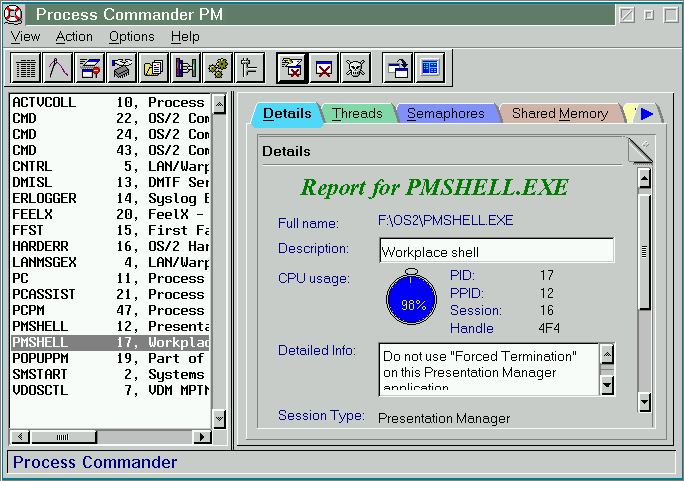Click the memory chip toolbar icon
Viewport: 684px width, 481px height.
click(121, 68)
